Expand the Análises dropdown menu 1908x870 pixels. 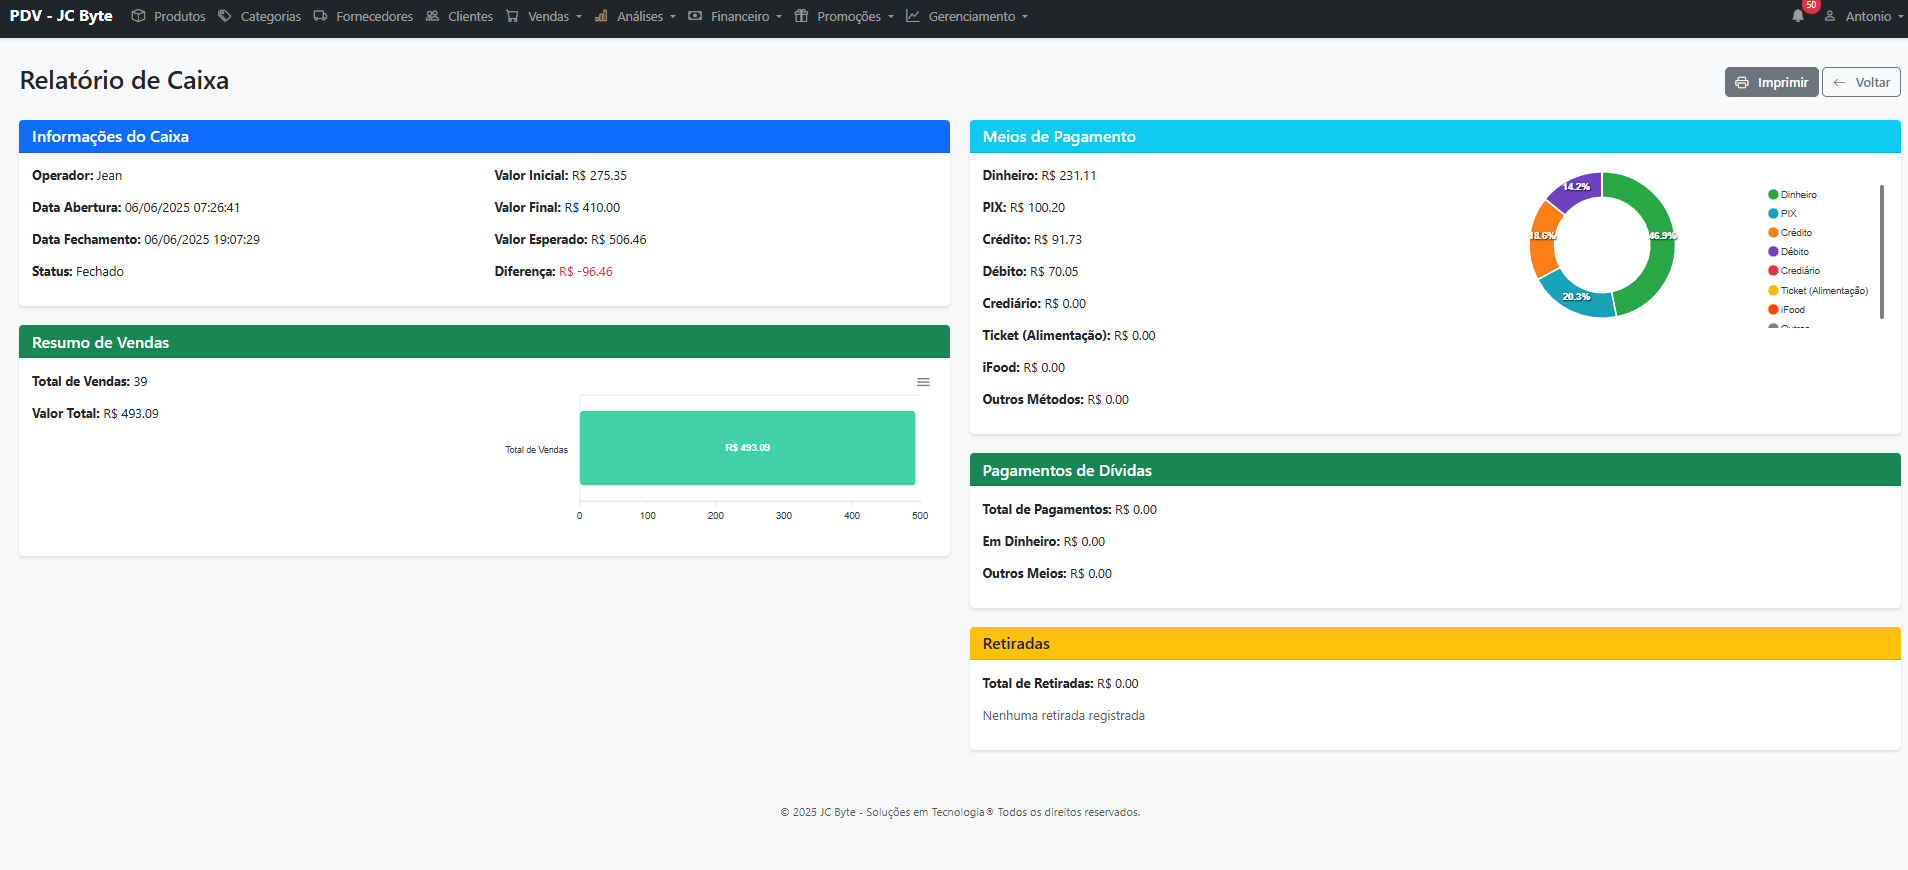point(636,16)
